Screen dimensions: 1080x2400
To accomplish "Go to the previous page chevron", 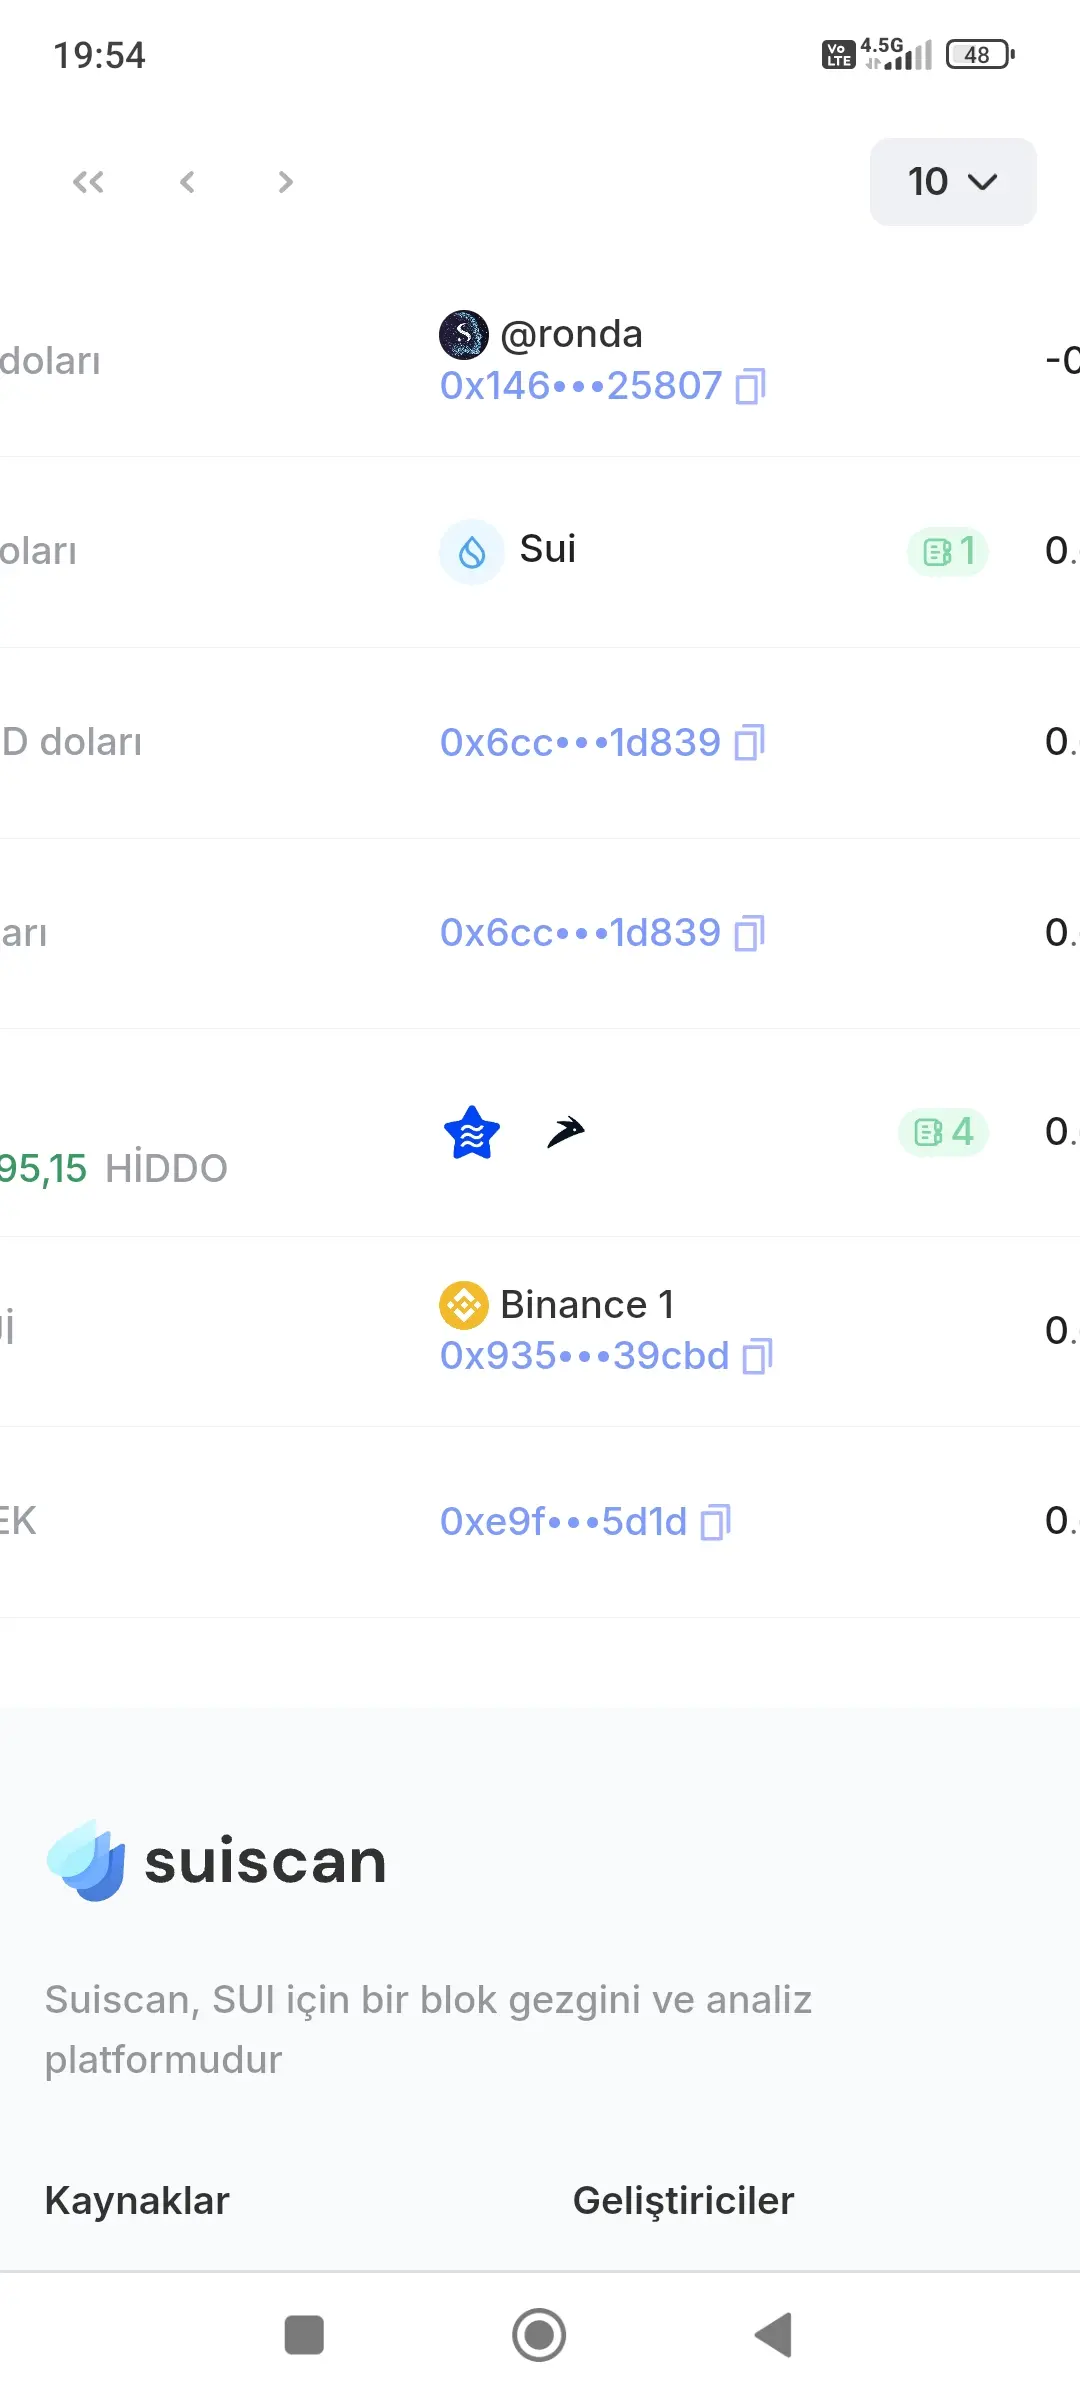I will [x=187, y=182].
